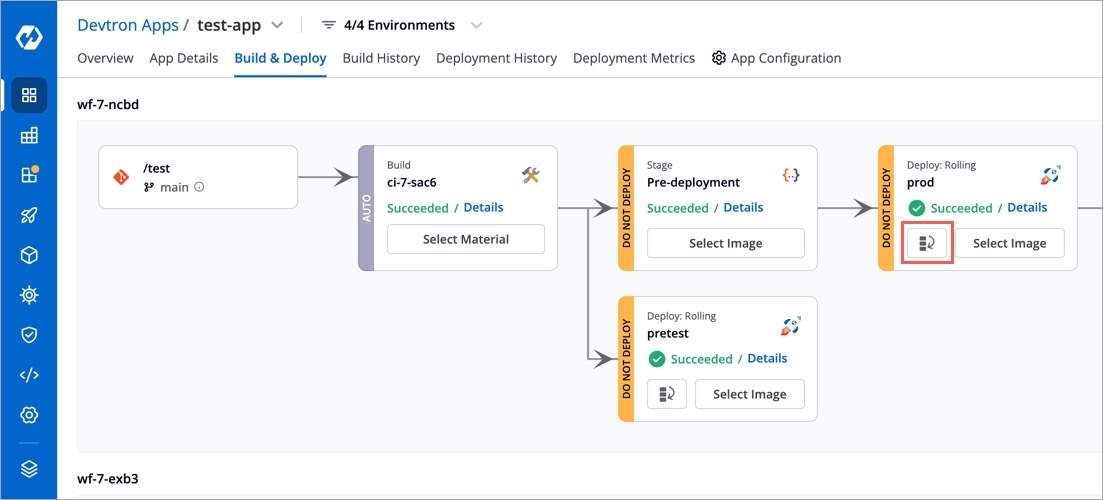Click the braces icon on the Pre-deployment stage

pos(791,175)
